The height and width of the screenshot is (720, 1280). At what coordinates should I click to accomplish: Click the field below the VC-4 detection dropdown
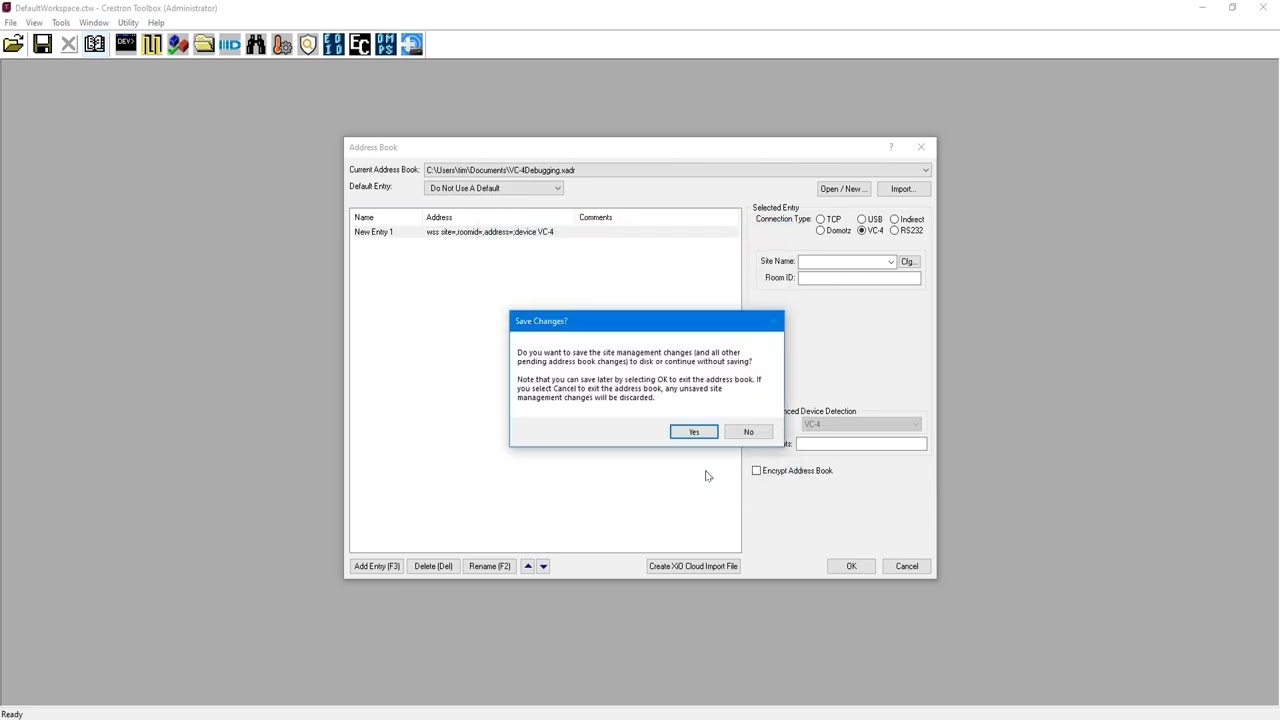[861, 444]
